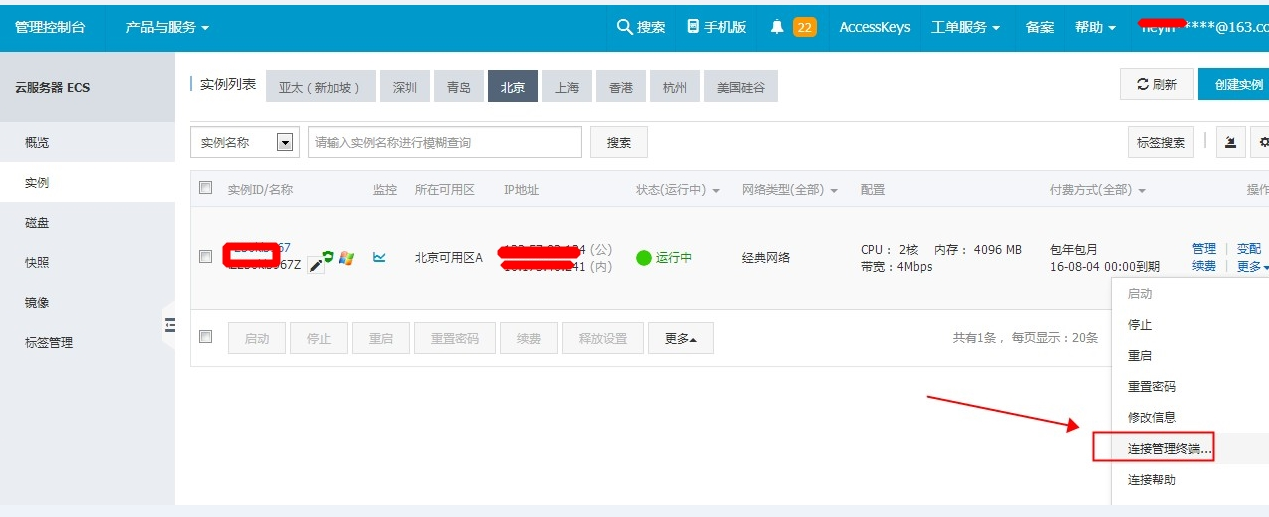Click the Windows OS logo icon
Screen dimensions: 1269x517
click(346, 258)
